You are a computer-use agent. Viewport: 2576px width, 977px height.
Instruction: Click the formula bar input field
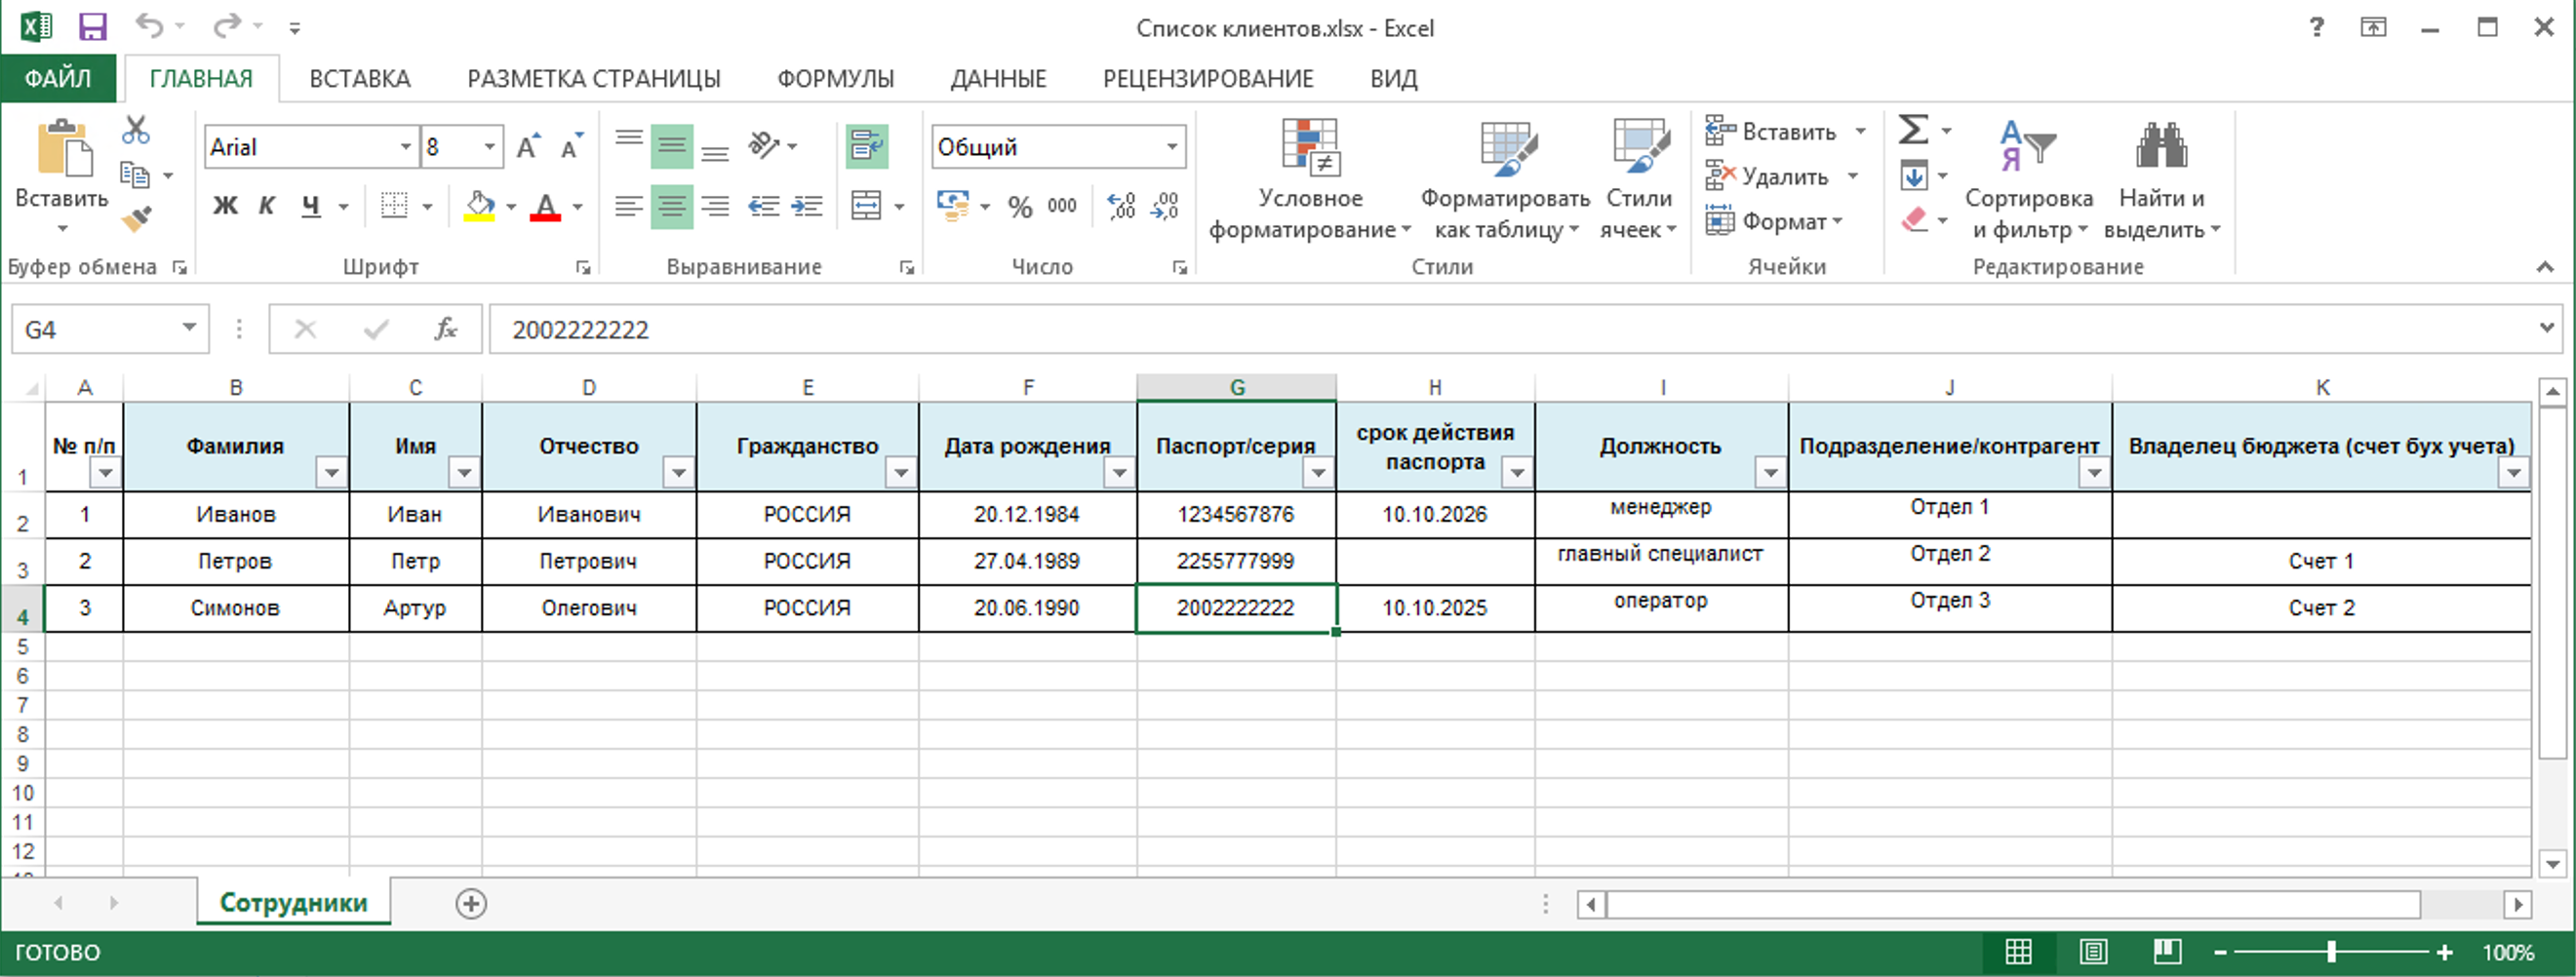pos(1500,330)
